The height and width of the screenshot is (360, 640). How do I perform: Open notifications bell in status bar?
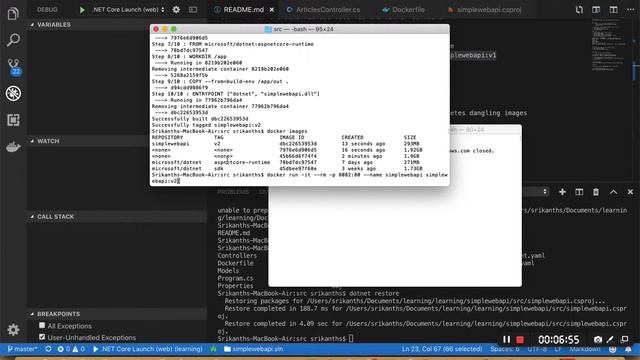(629, 349)
